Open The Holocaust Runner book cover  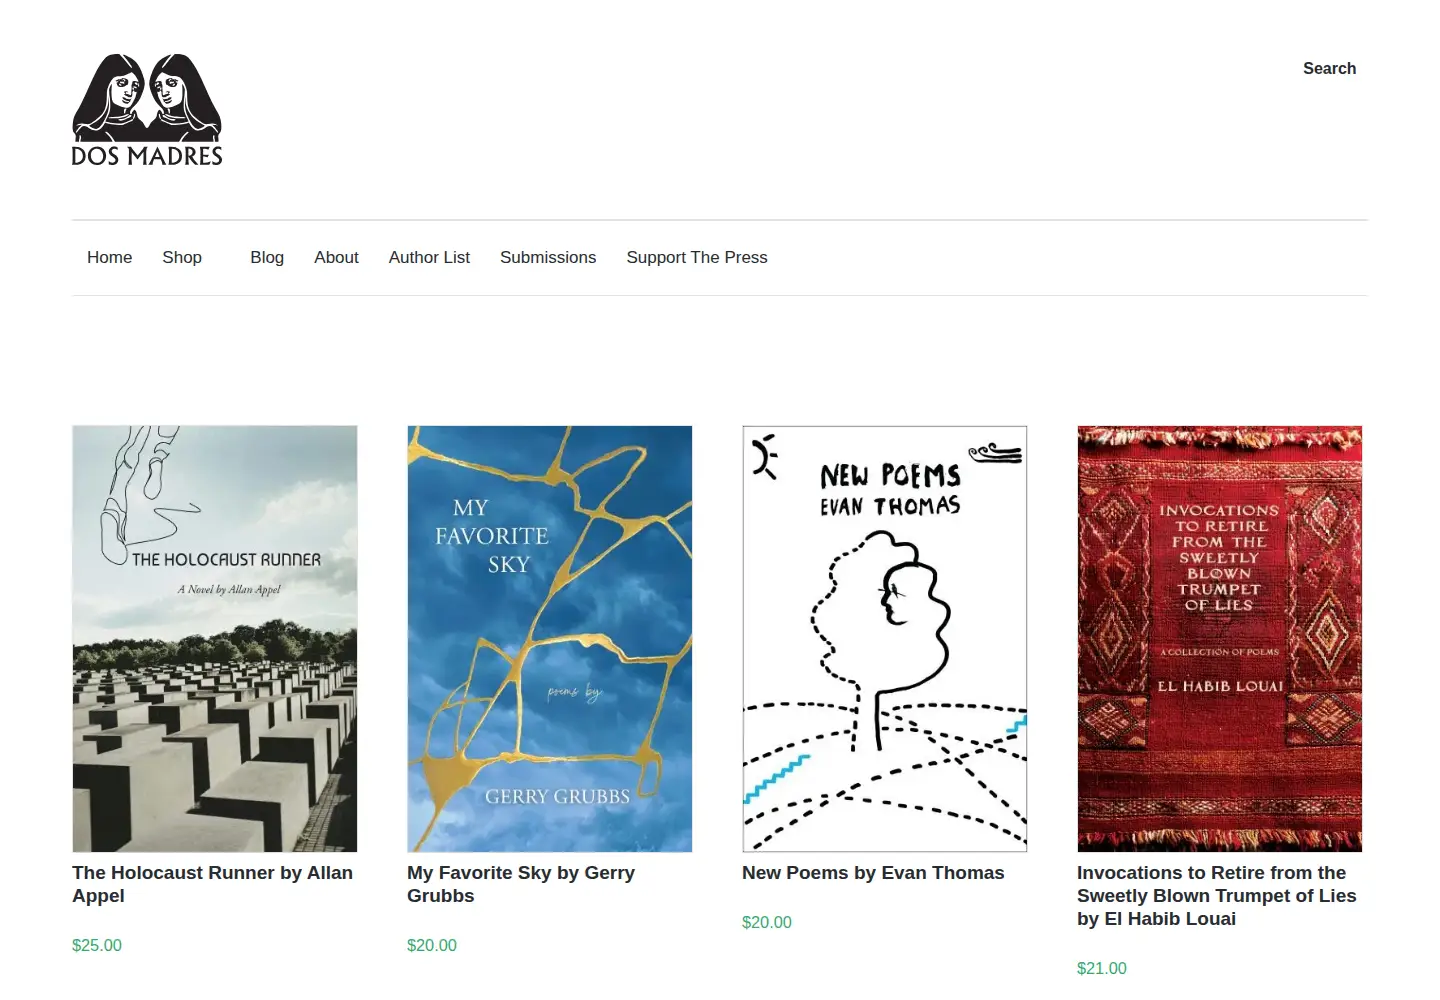(x=215, y=639)
